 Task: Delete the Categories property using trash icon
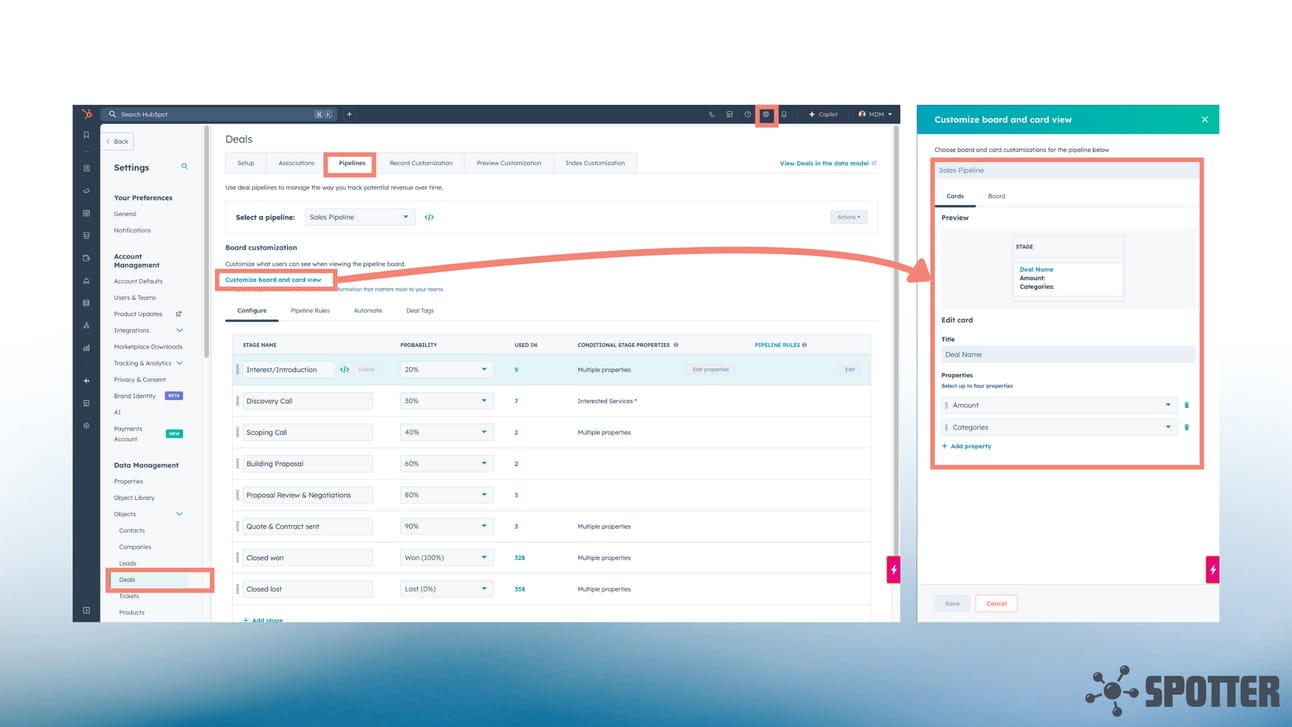click(1187, 427)
